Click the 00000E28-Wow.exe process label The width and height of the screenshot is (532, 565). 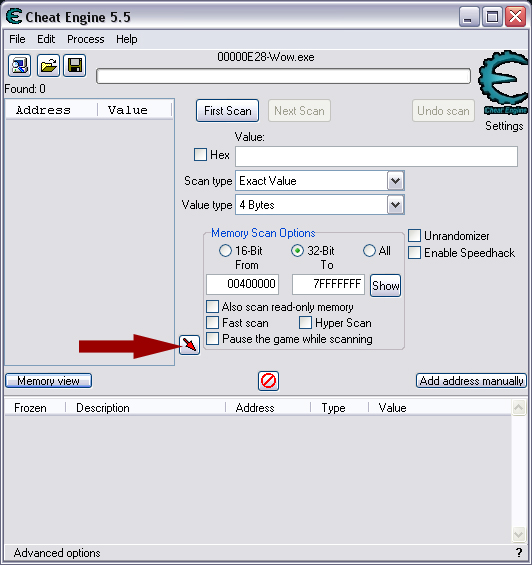tap(266, 57)
